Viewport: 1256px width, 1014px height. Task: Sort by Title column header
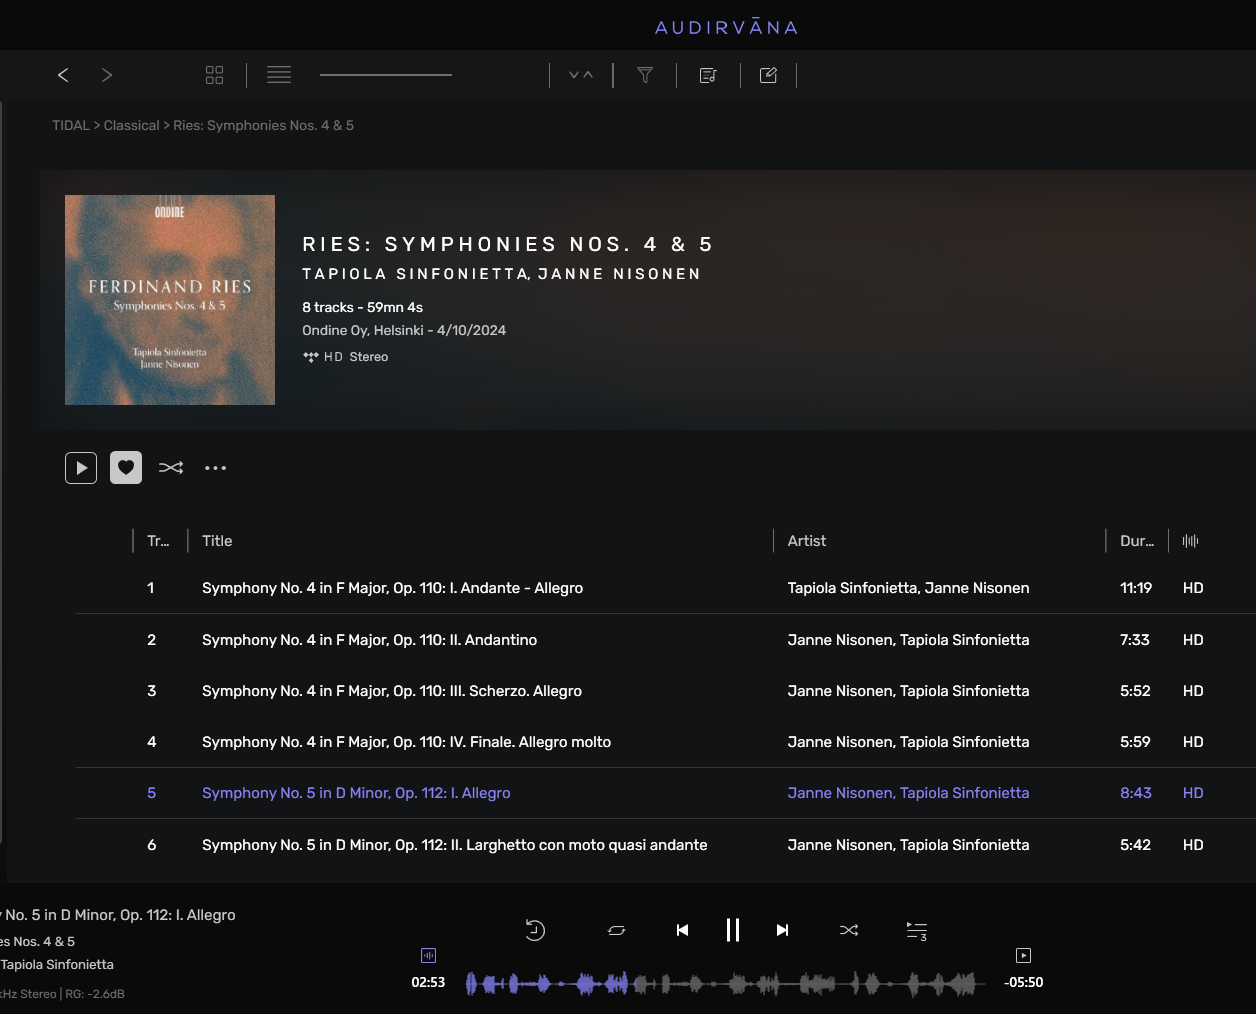217,541
